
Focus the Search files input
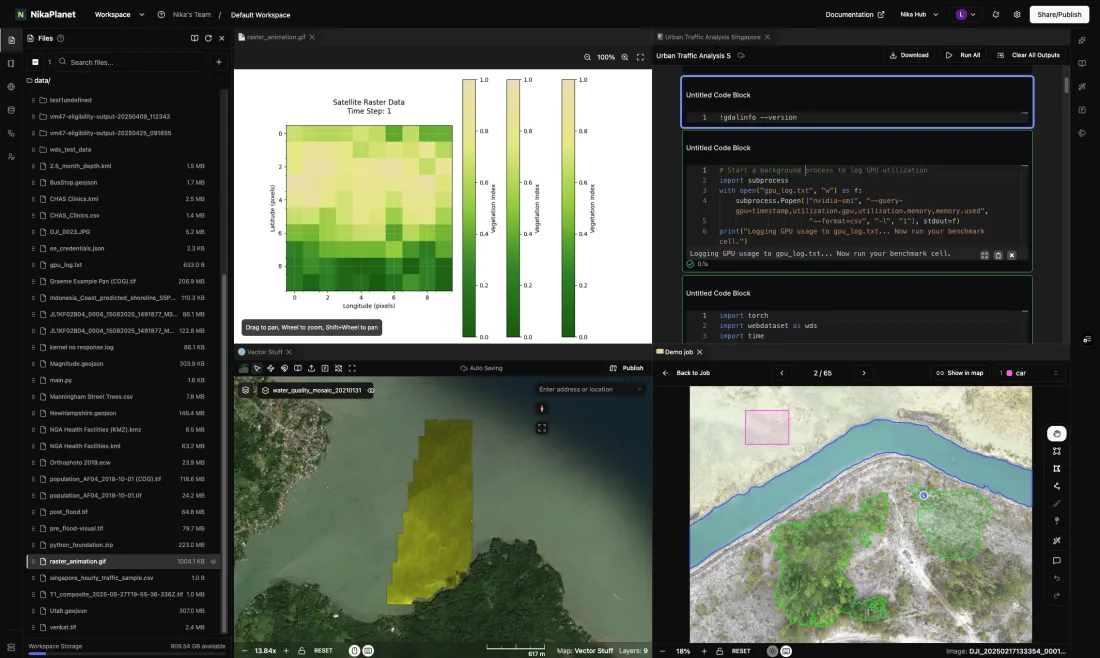click(x=133, y=62)
